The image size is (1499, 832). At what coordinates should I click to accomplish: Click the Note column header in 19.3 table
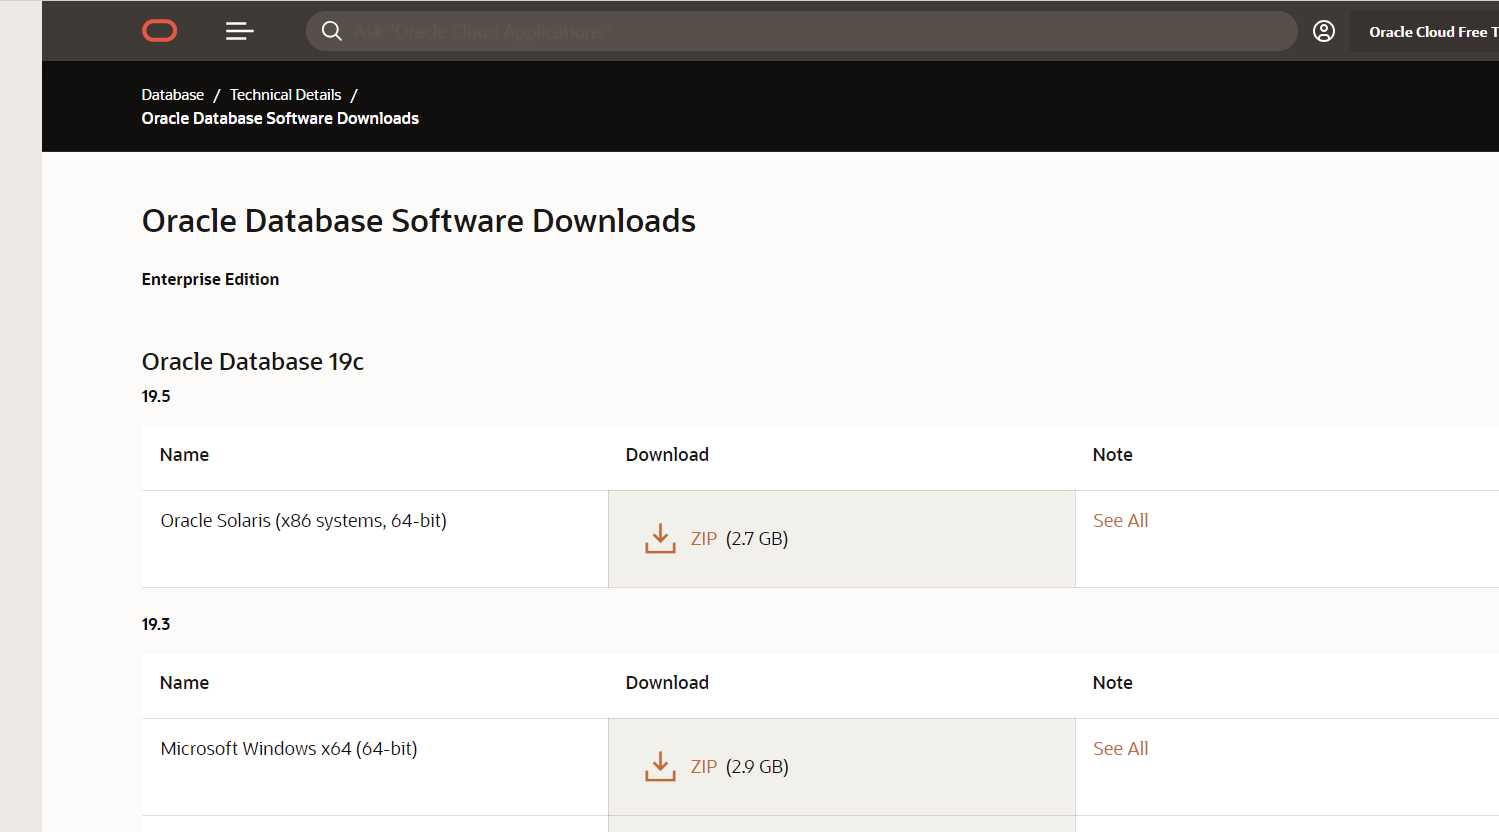pyautogui.click(x=1112, y=682)
